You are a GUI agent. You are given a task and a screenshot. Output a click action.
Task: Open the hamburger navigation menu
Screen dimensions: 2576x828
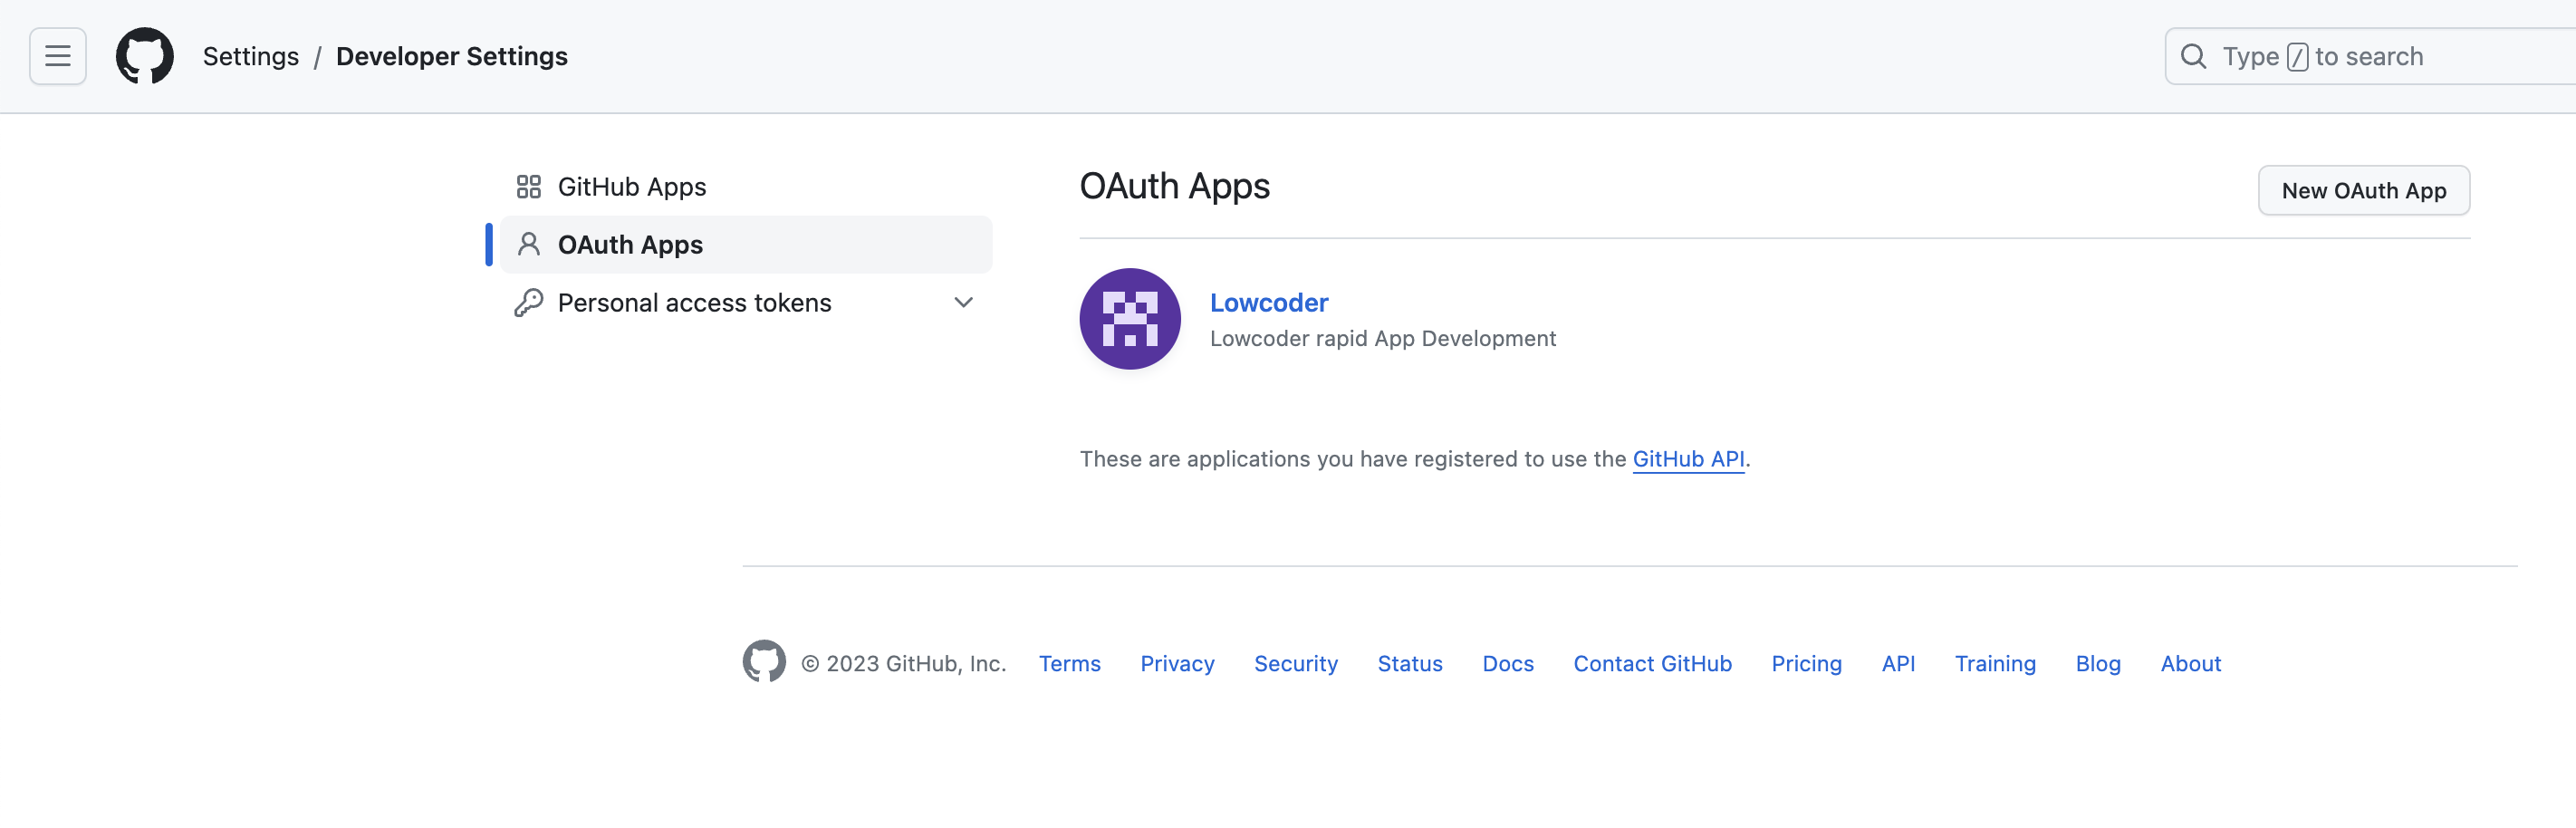58,56
